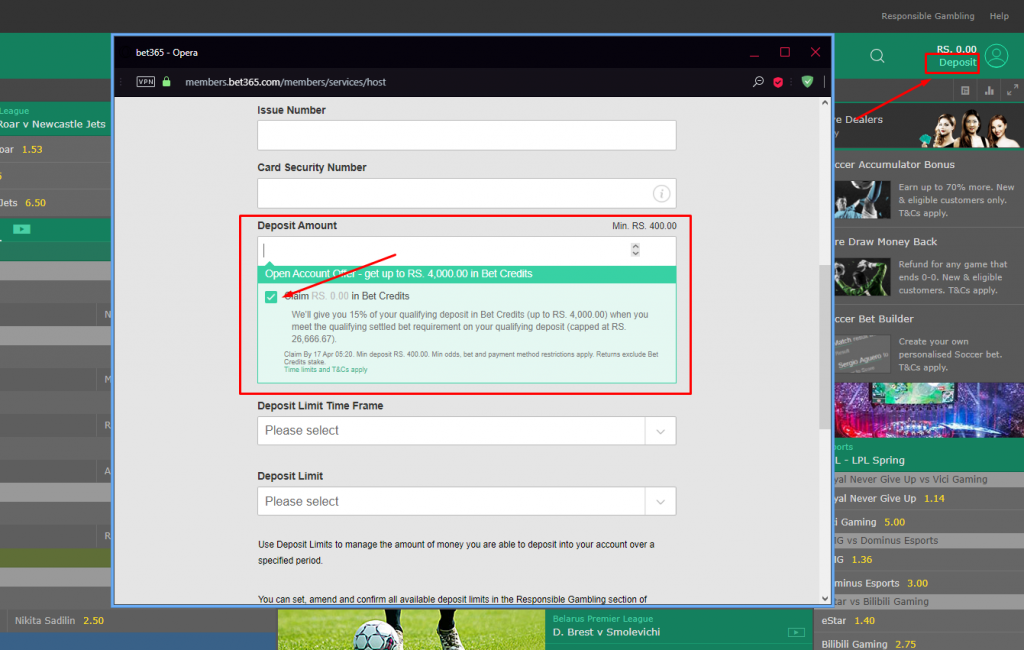The image size is (1024, 650).
Task: Select Dominus Esports odds 3.00
Action: pyautogui.click(x=918, y=583)
